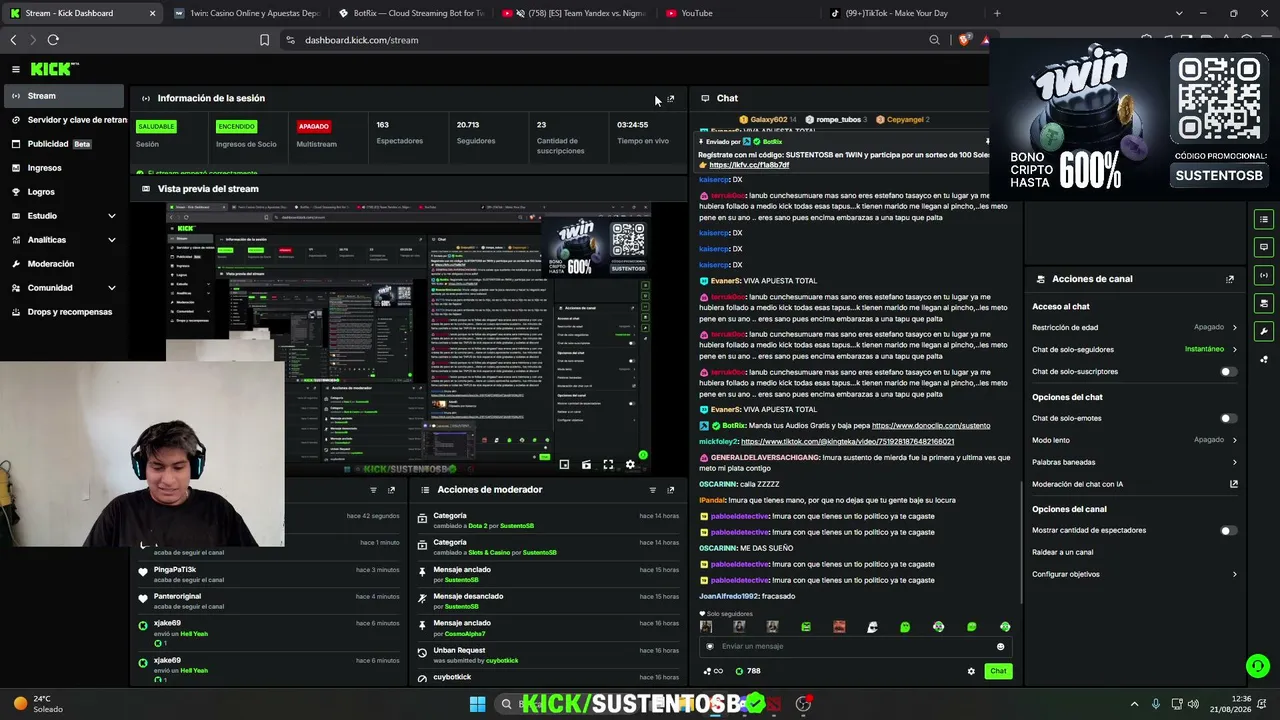This screenshot has width=1280, height=720.
Task: Toggle Chat de solo-suscriptores switch
Action: 1228,372
